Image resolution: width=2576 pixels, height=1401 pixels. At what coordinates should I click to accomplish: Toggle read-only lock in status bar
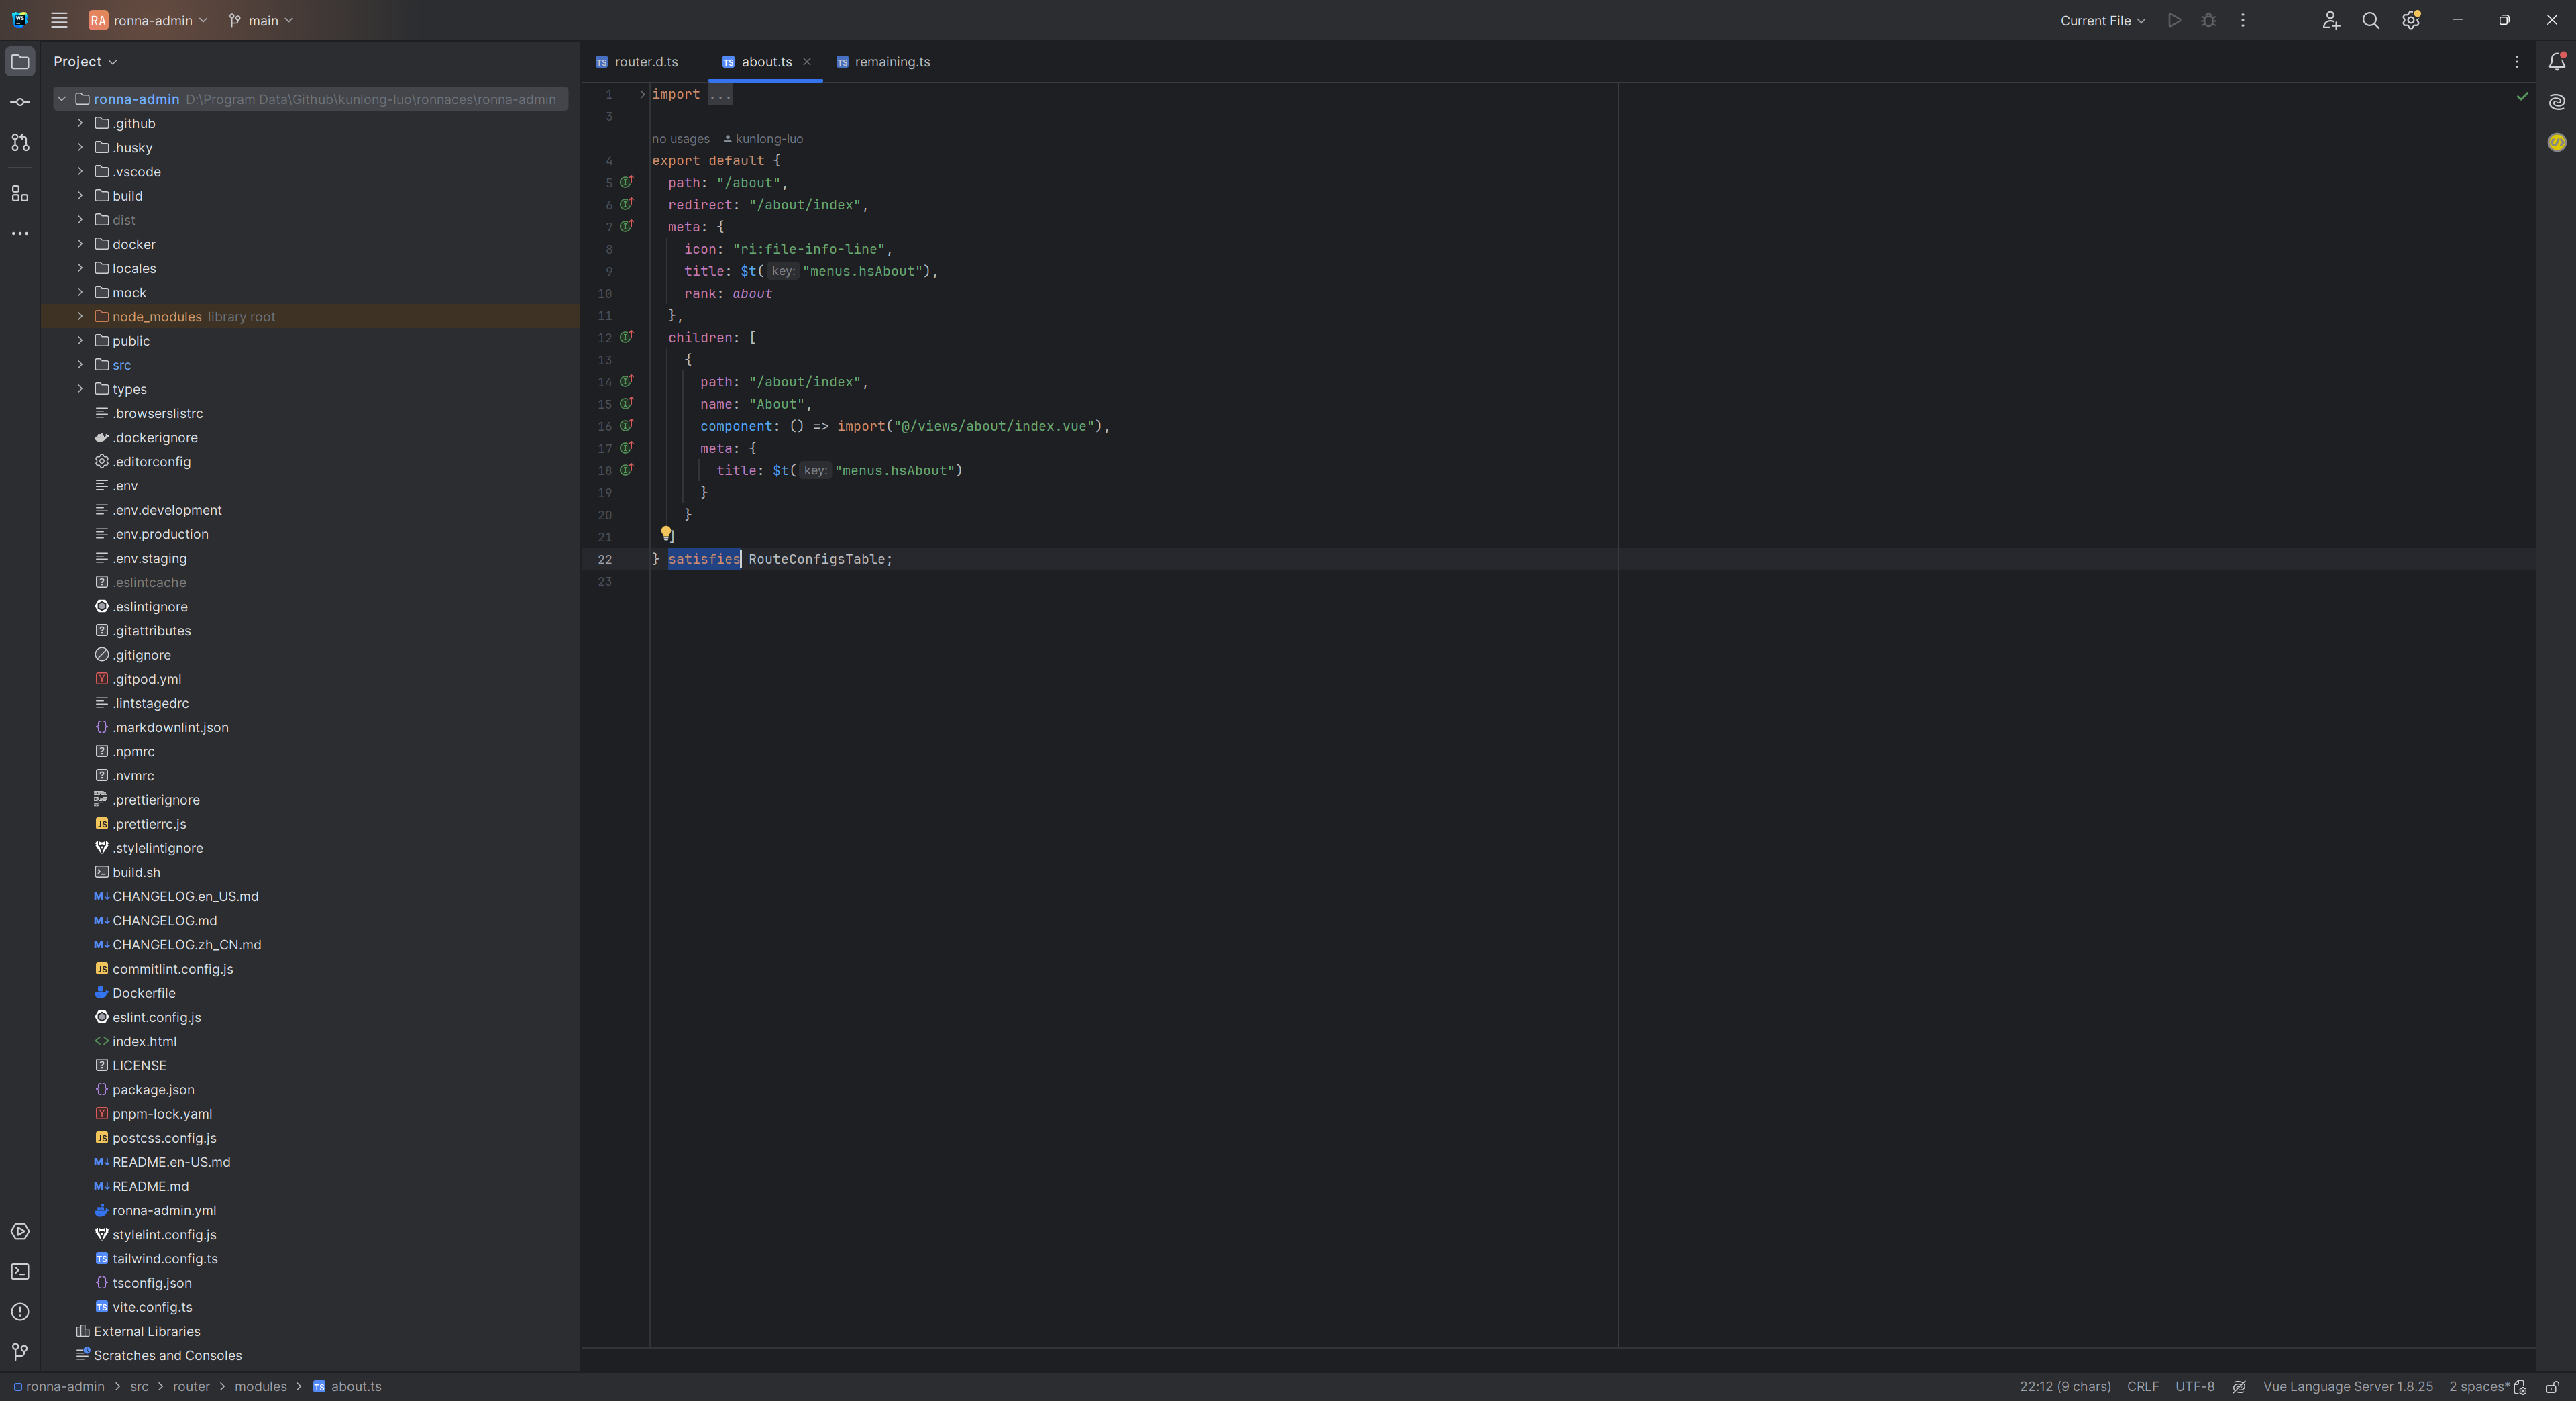tap(2553, 1387)
